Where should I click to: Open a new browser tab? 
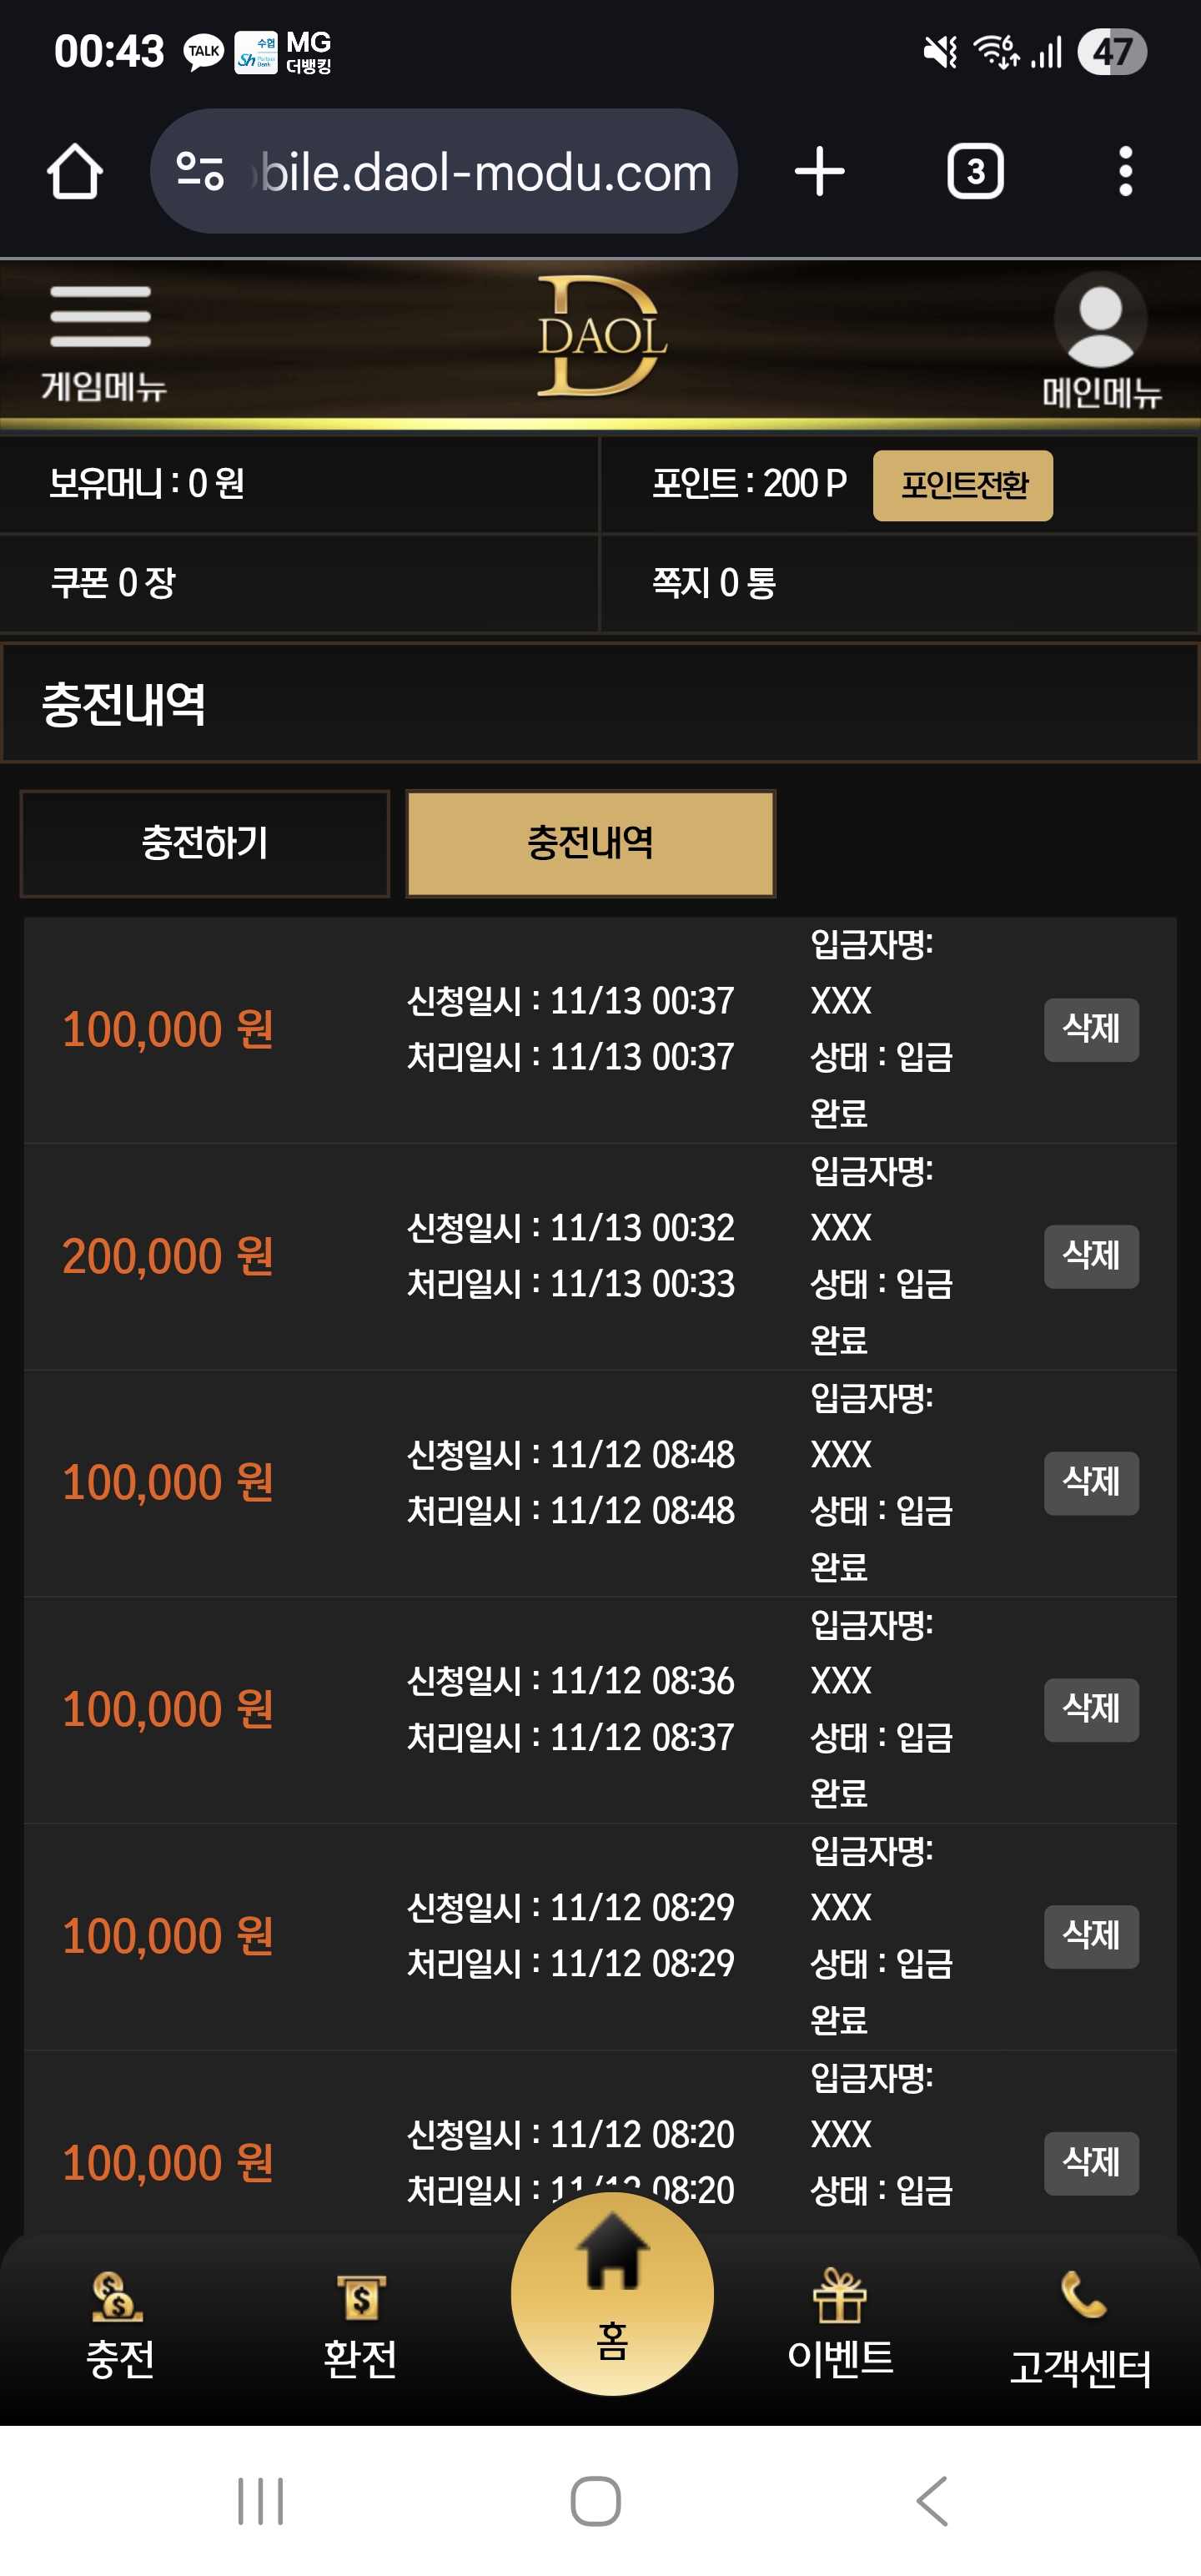[820, 172]
